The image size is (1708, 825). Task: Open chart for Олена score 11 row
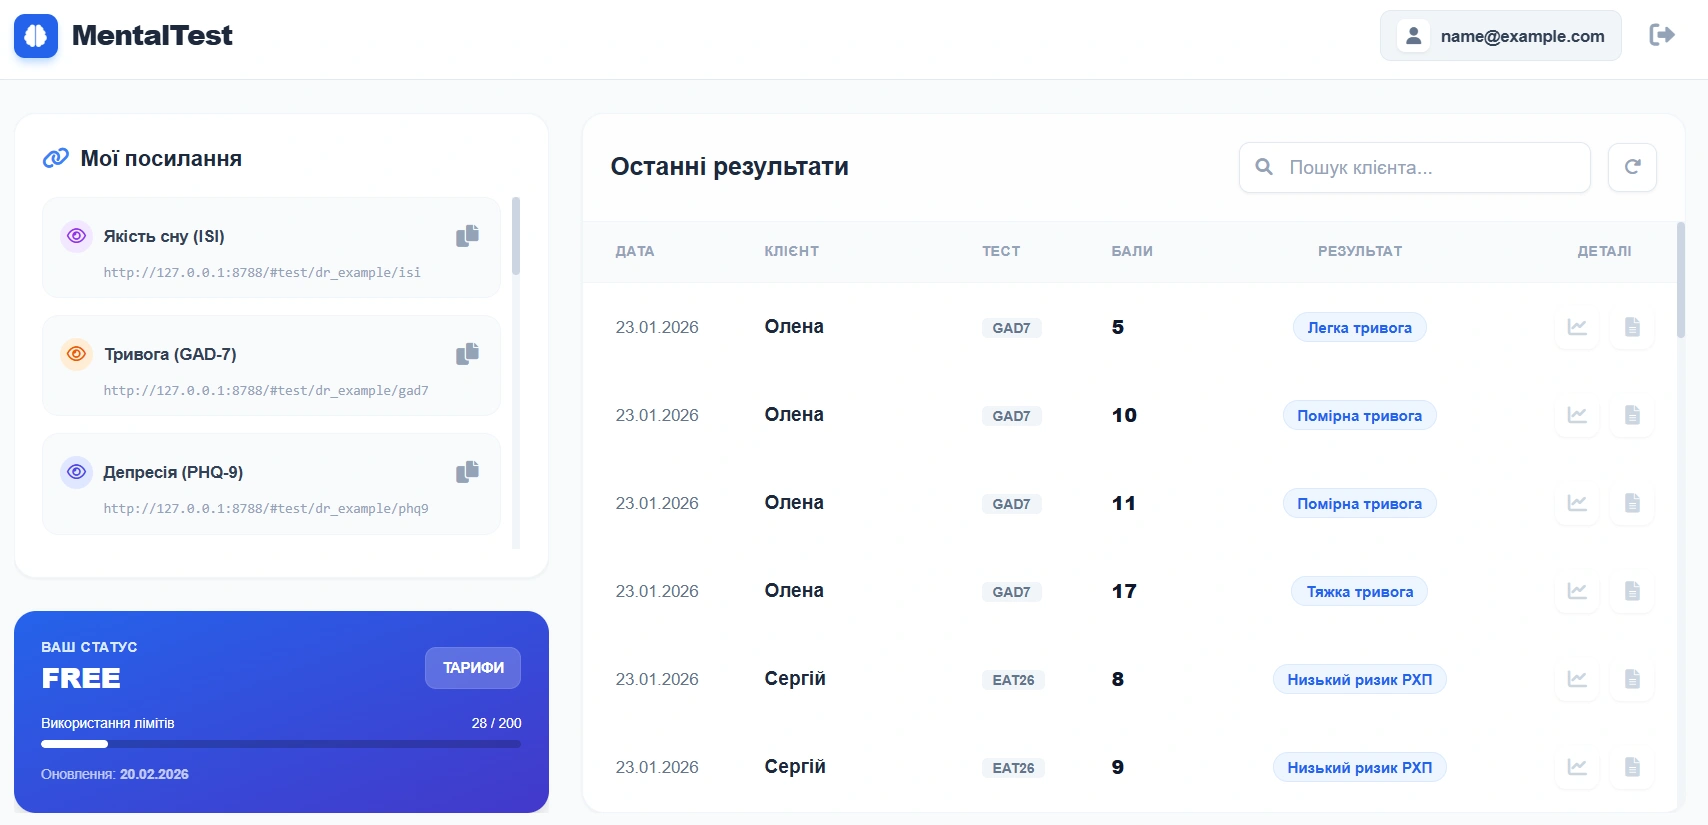(1577, 503)
